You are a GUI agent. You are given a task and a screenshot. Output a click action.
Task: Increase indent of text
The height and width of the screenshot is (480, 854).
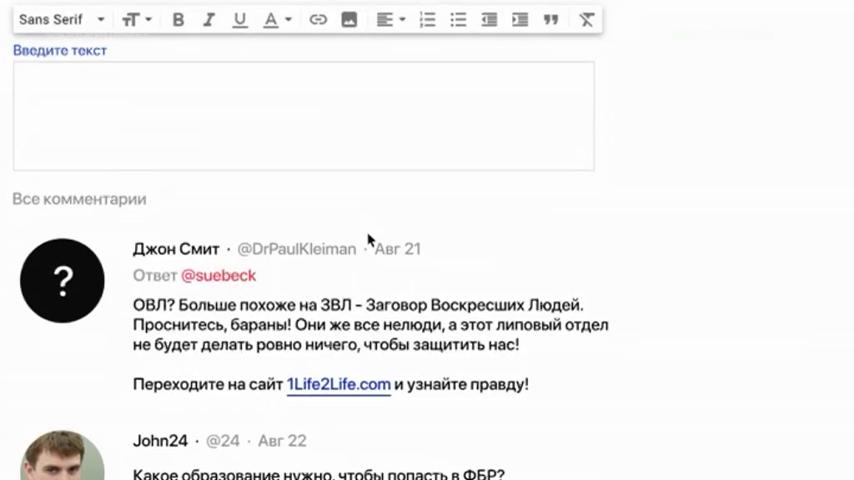coord(520,20)
